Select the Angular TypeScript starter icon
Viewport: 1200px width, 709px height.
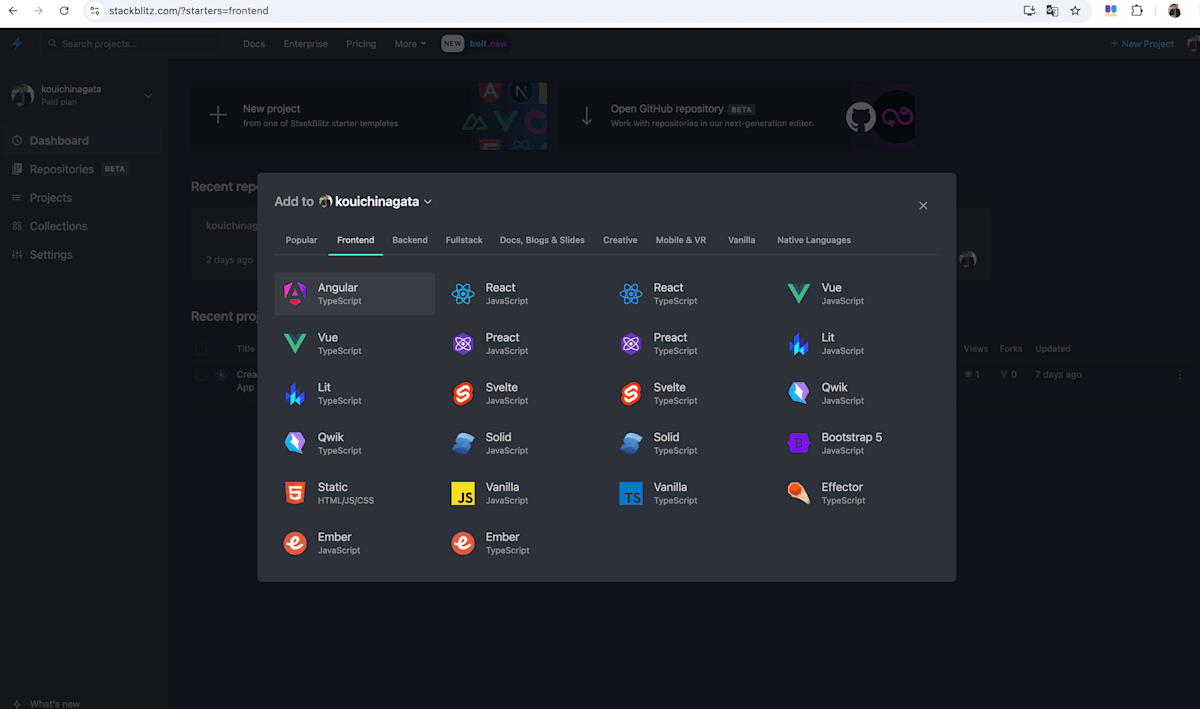coord(295,293)
